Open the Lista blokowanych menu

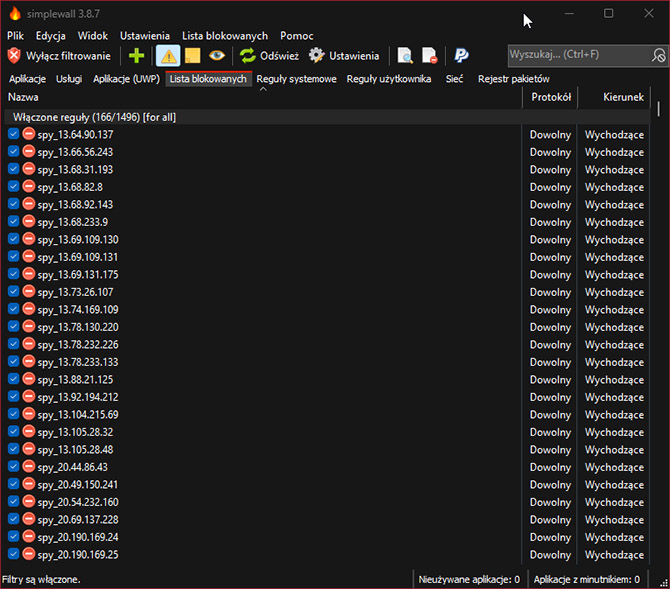click(225, 36)
